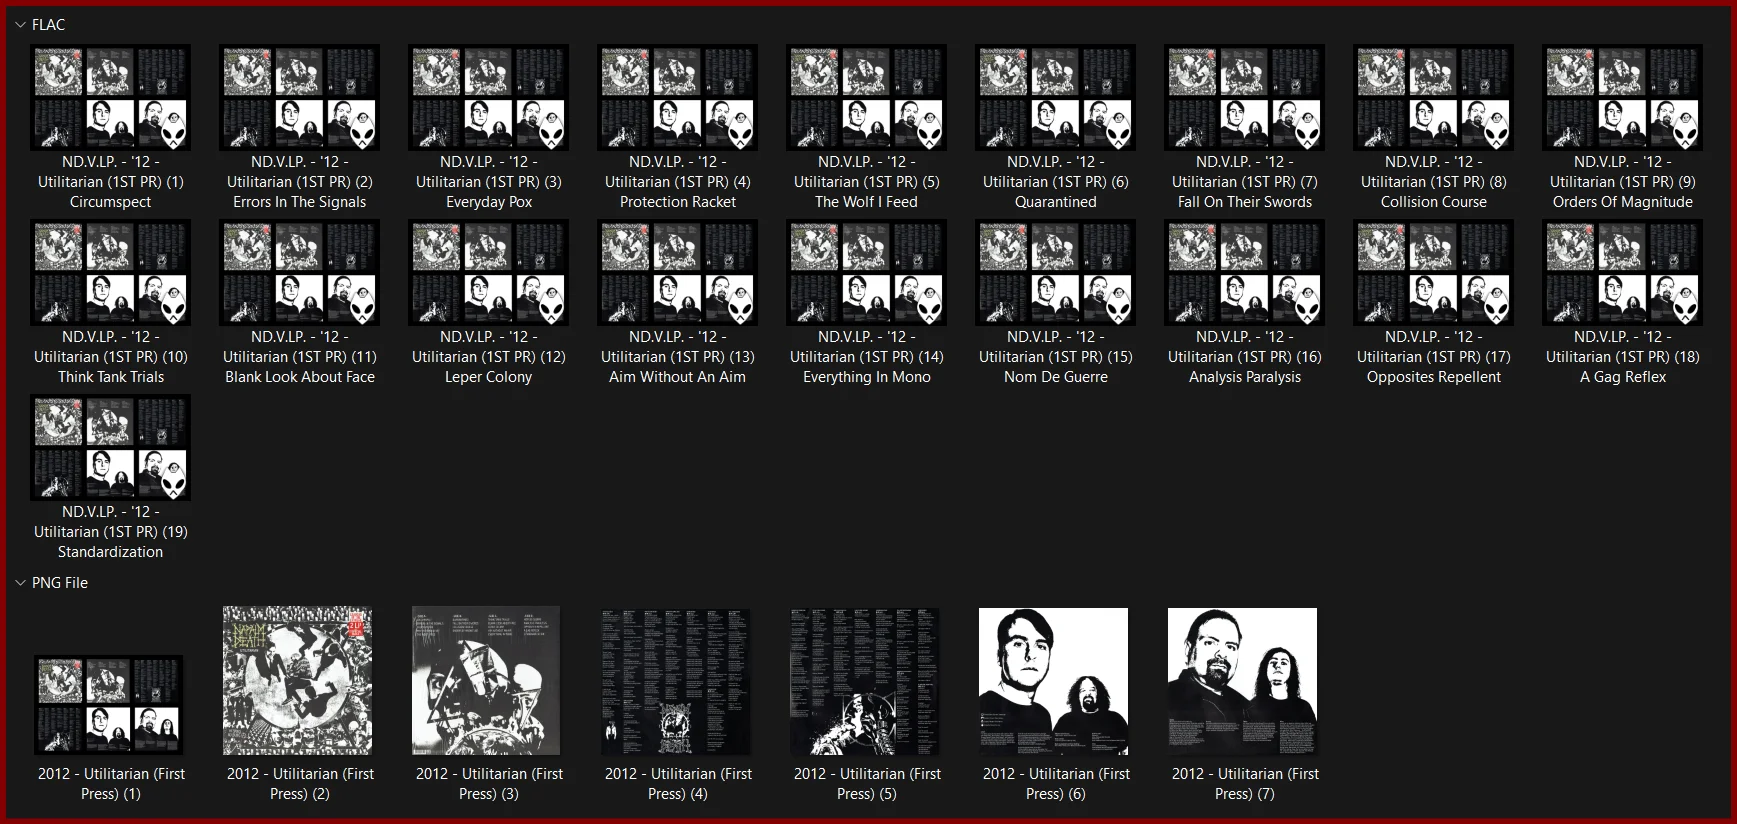Select the Everything In Mono thumbnail
The width and height of the screenshot is (1737, 824).
coord(866,272)
